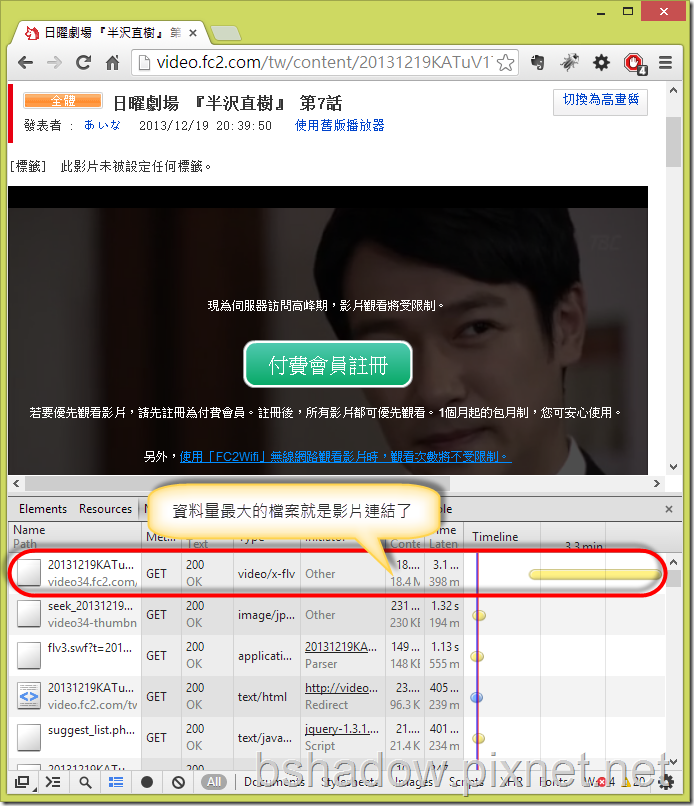Select the All network filter
This screenshot has width=694, height=806.
[x=214, y=782]
